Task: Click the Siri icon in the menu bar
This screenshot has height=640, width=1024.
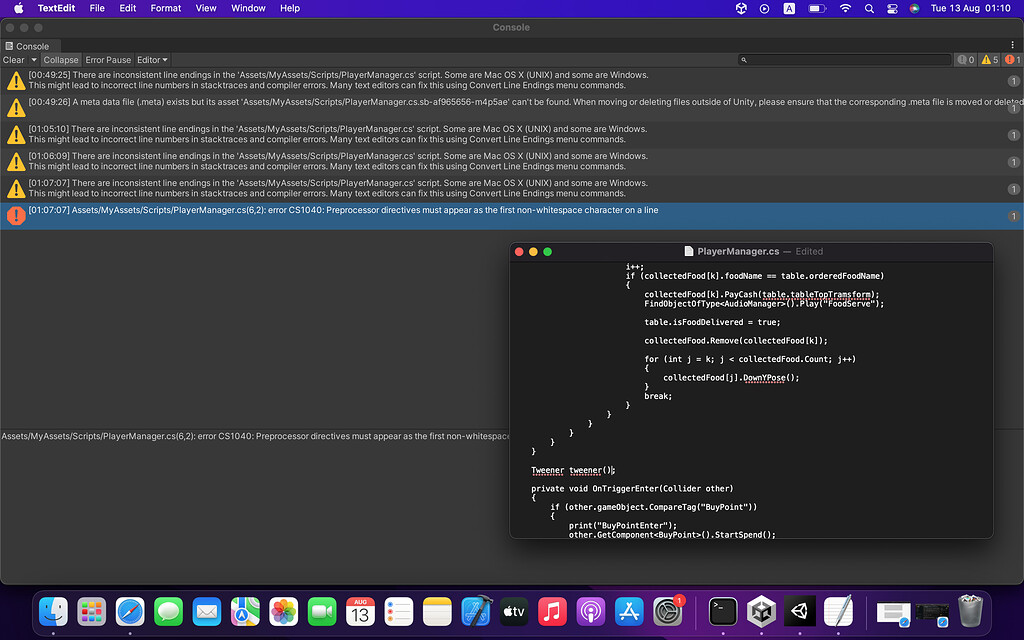Action: coord(913,8)
